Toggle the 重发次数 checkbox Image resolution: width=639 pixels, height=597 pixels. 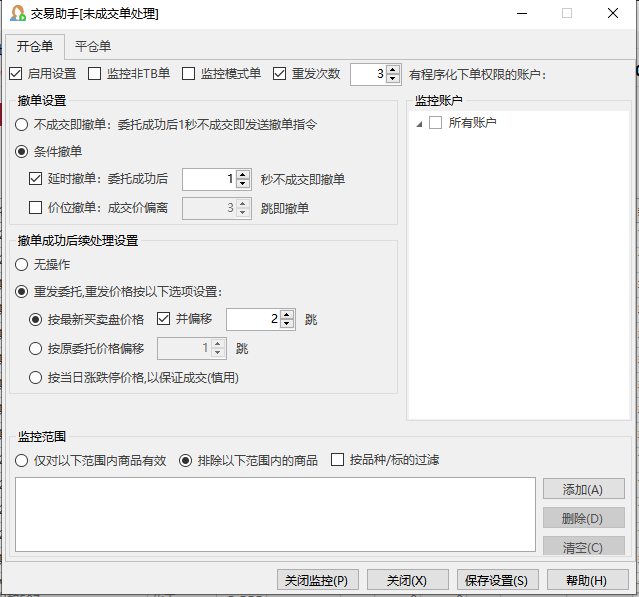coord(279,74)
